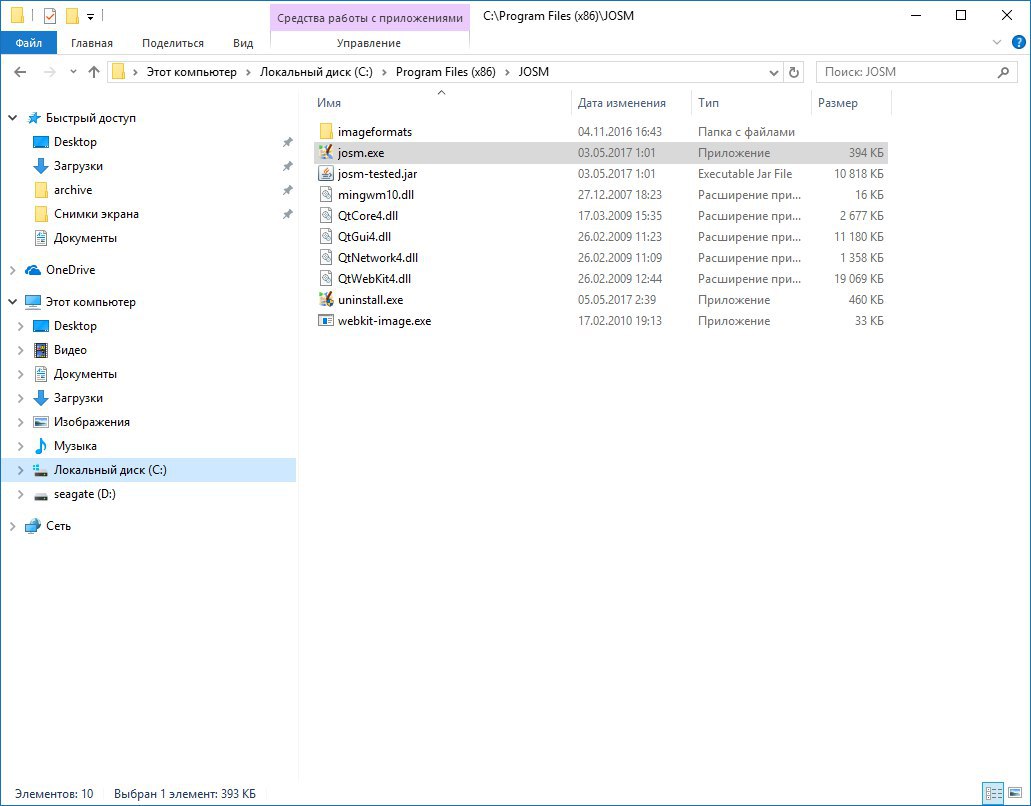Click the Средства работы с приложениями tab header

coord(370,18)
